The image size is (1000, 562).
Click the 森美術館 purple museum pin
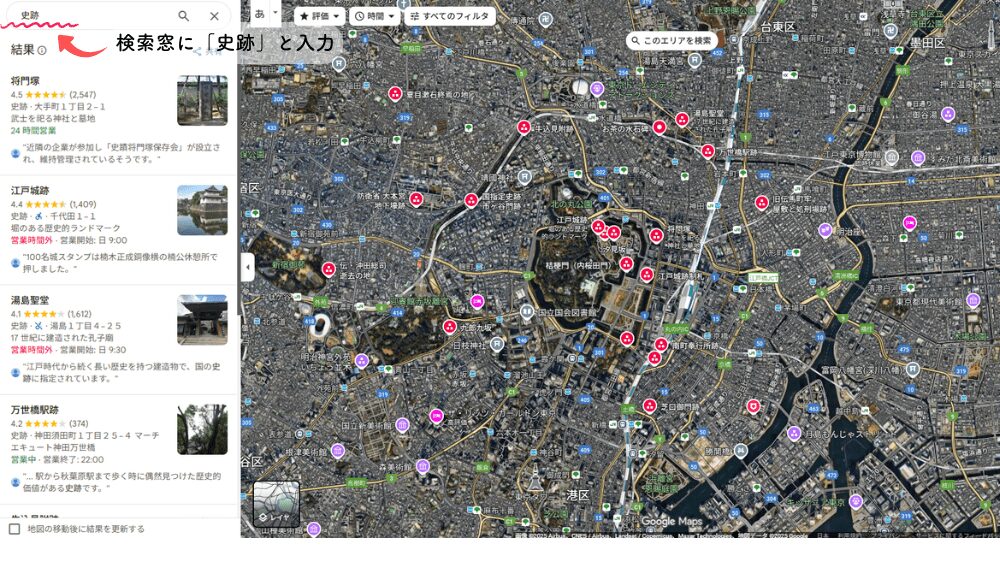[423, 465]
